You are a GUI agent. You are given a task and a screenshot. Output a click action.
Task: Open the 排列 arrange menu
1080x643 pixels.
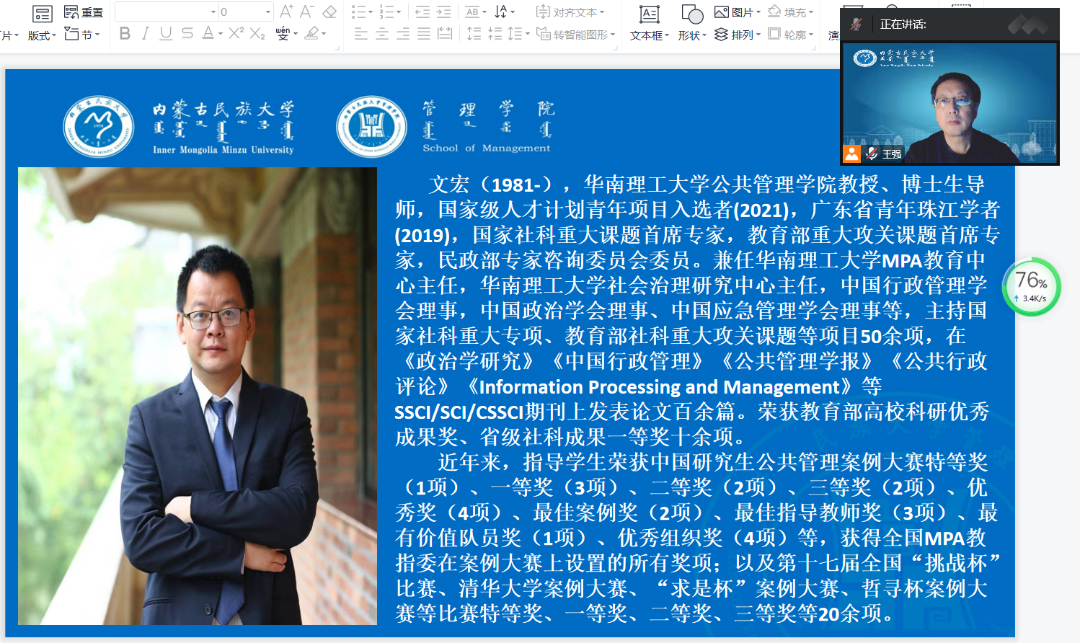point(738,35)
